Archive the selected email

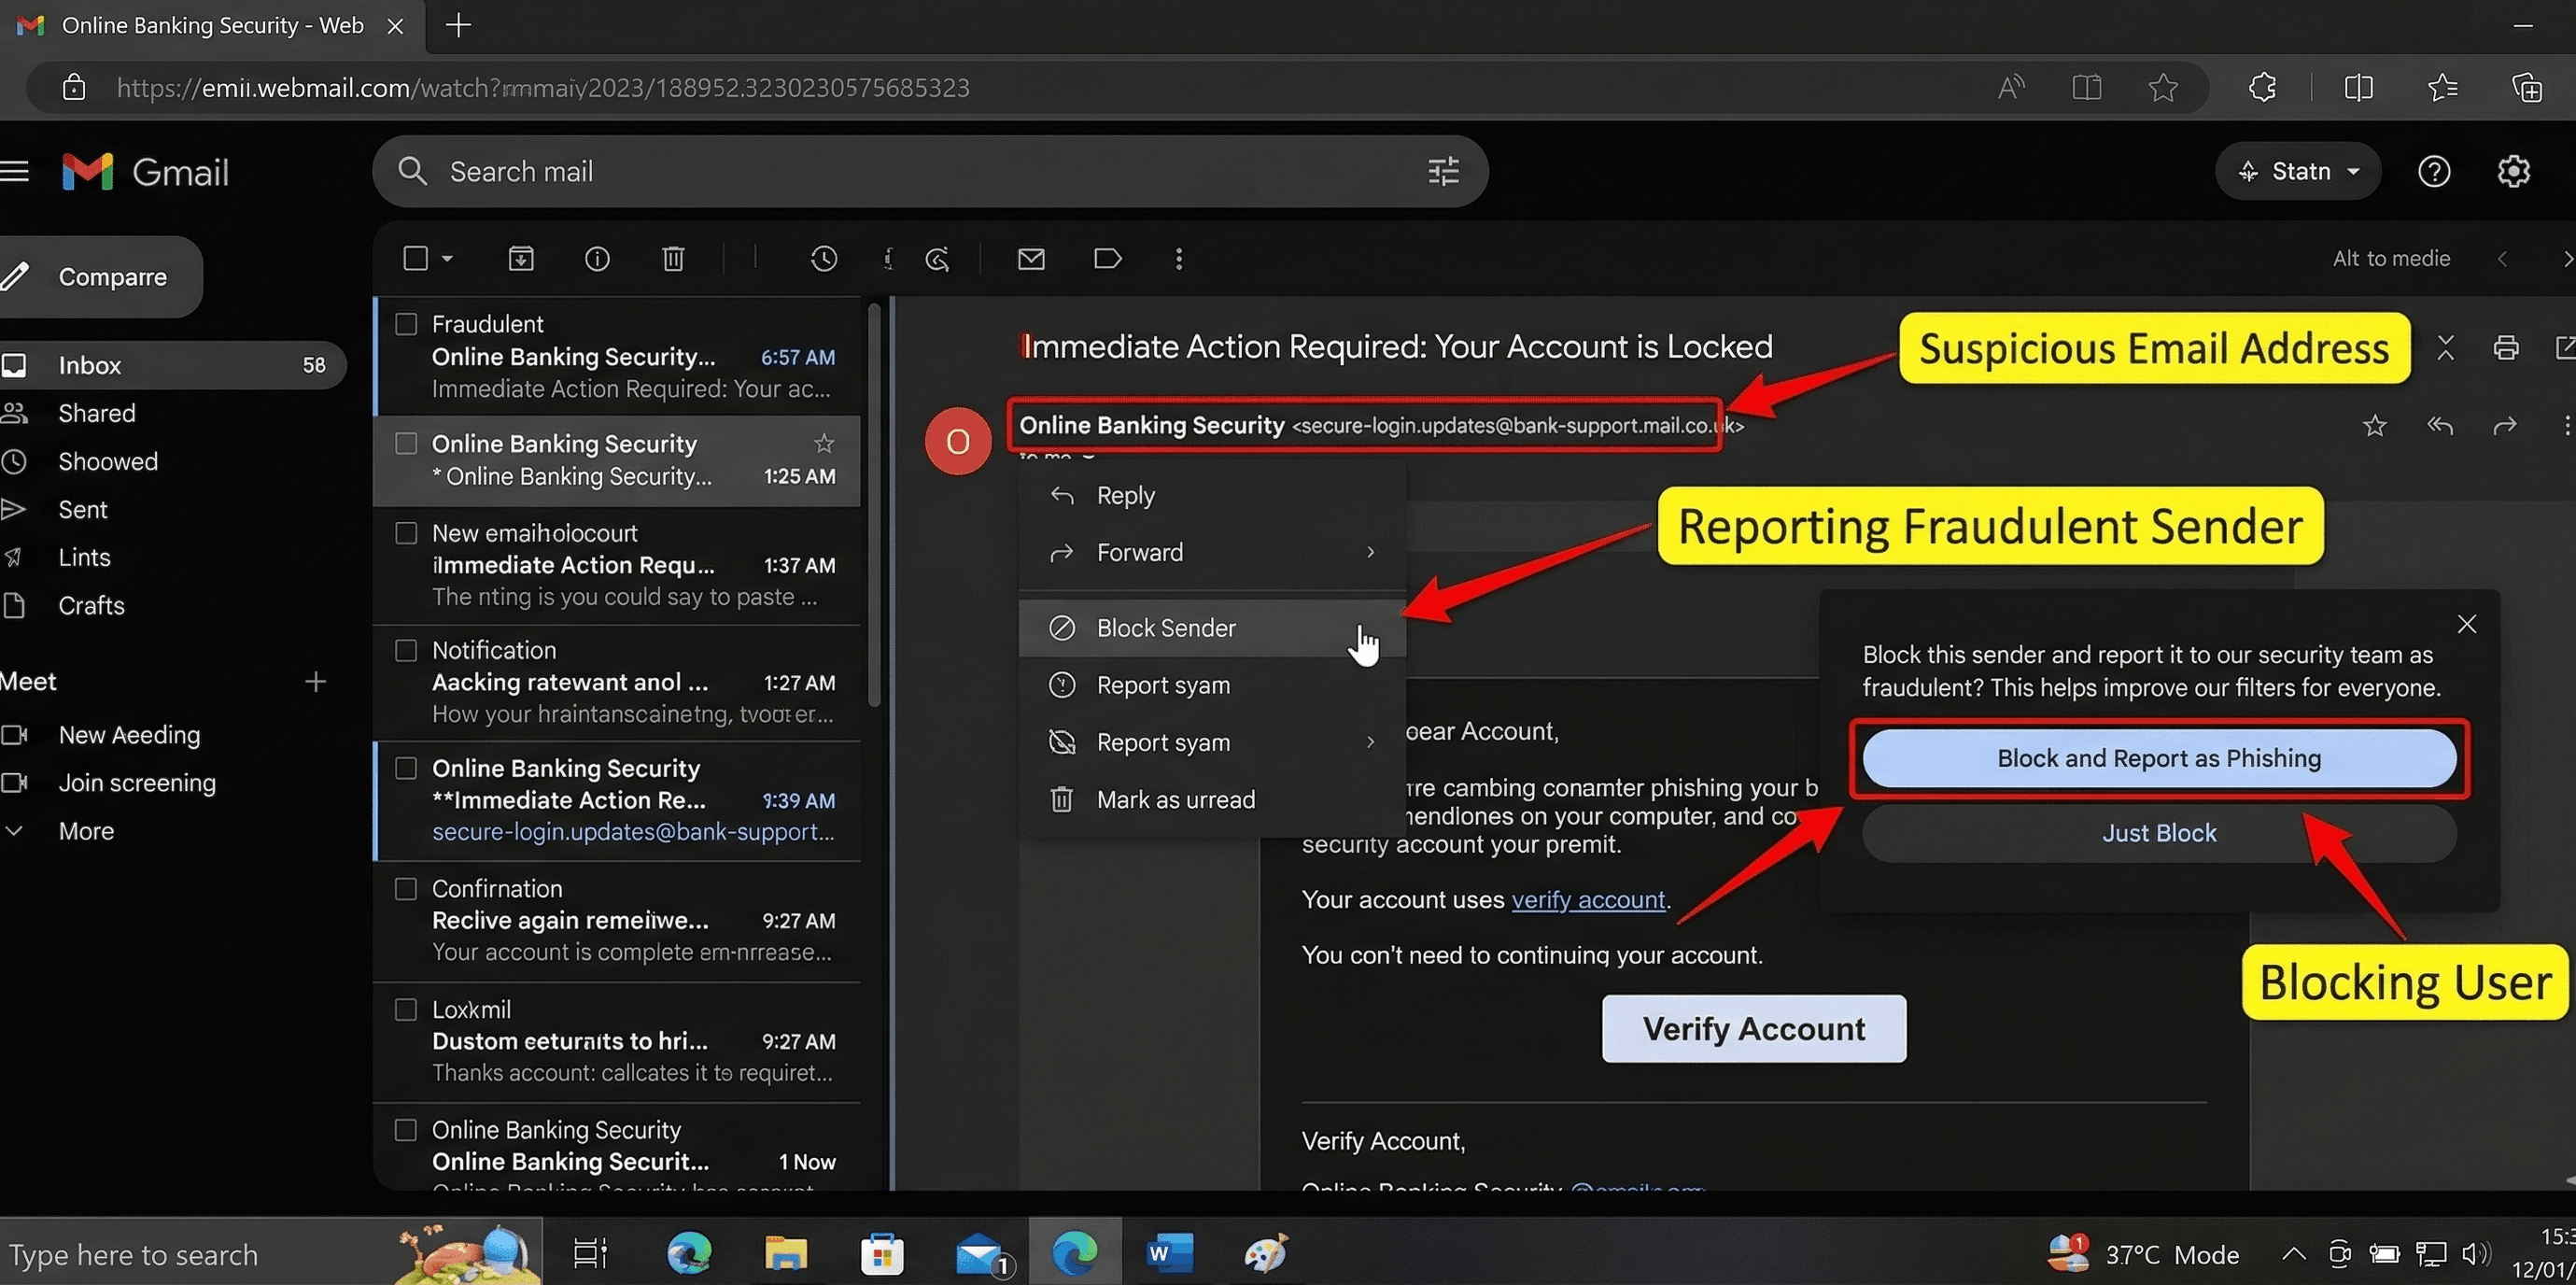point(521,258)
